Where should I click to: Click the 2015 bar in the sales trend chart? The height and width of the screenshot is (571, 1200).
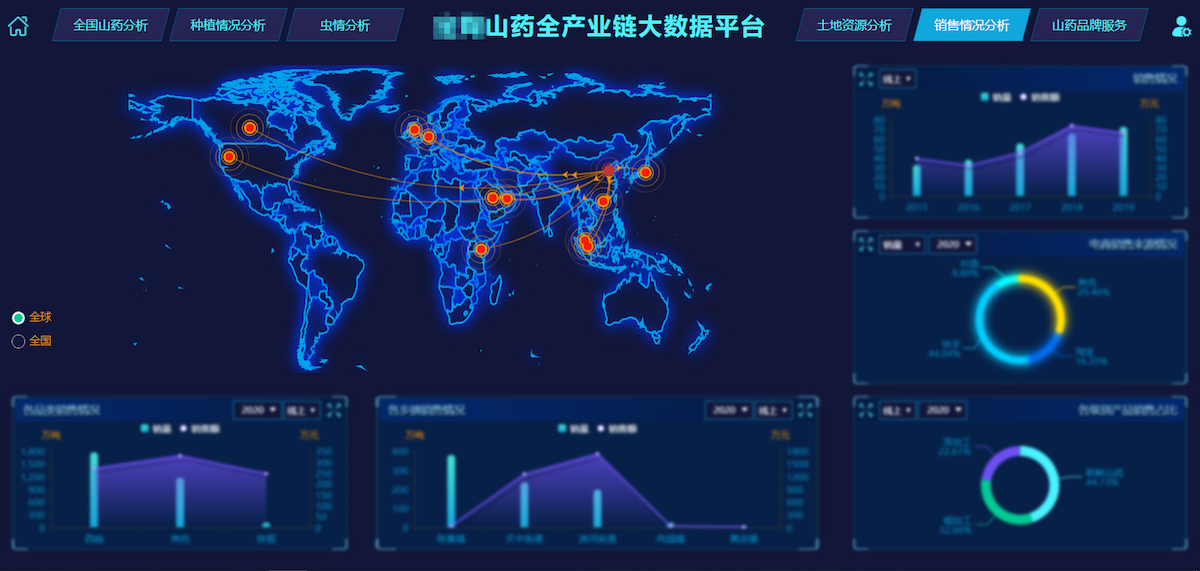coord(917,180)
